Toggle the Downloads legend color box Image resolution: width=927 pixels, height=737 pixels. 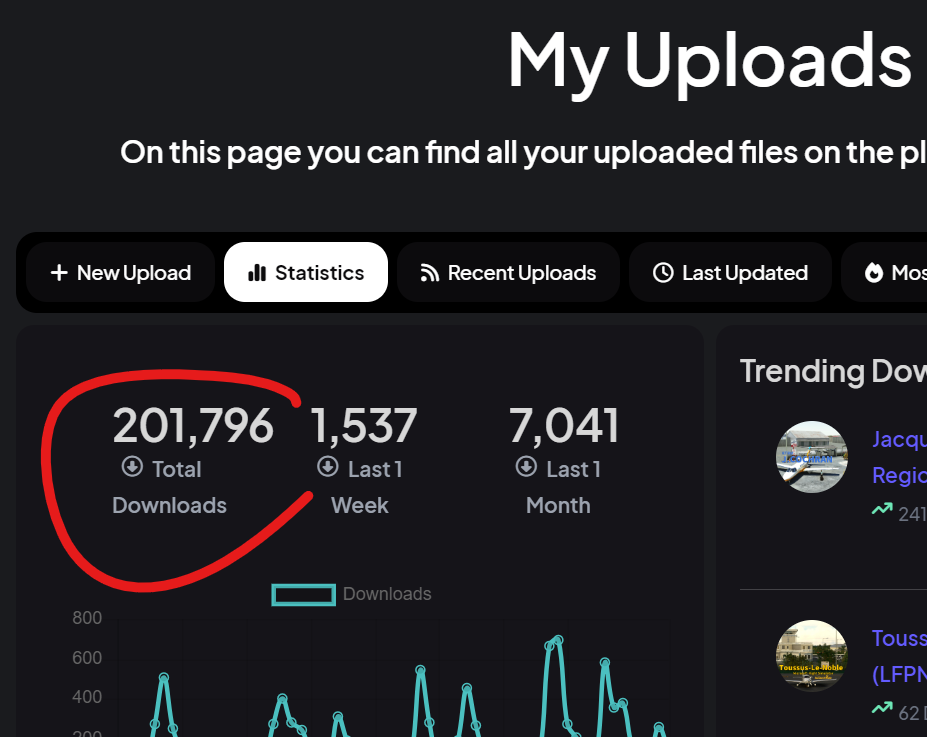(x=303, y=595)
